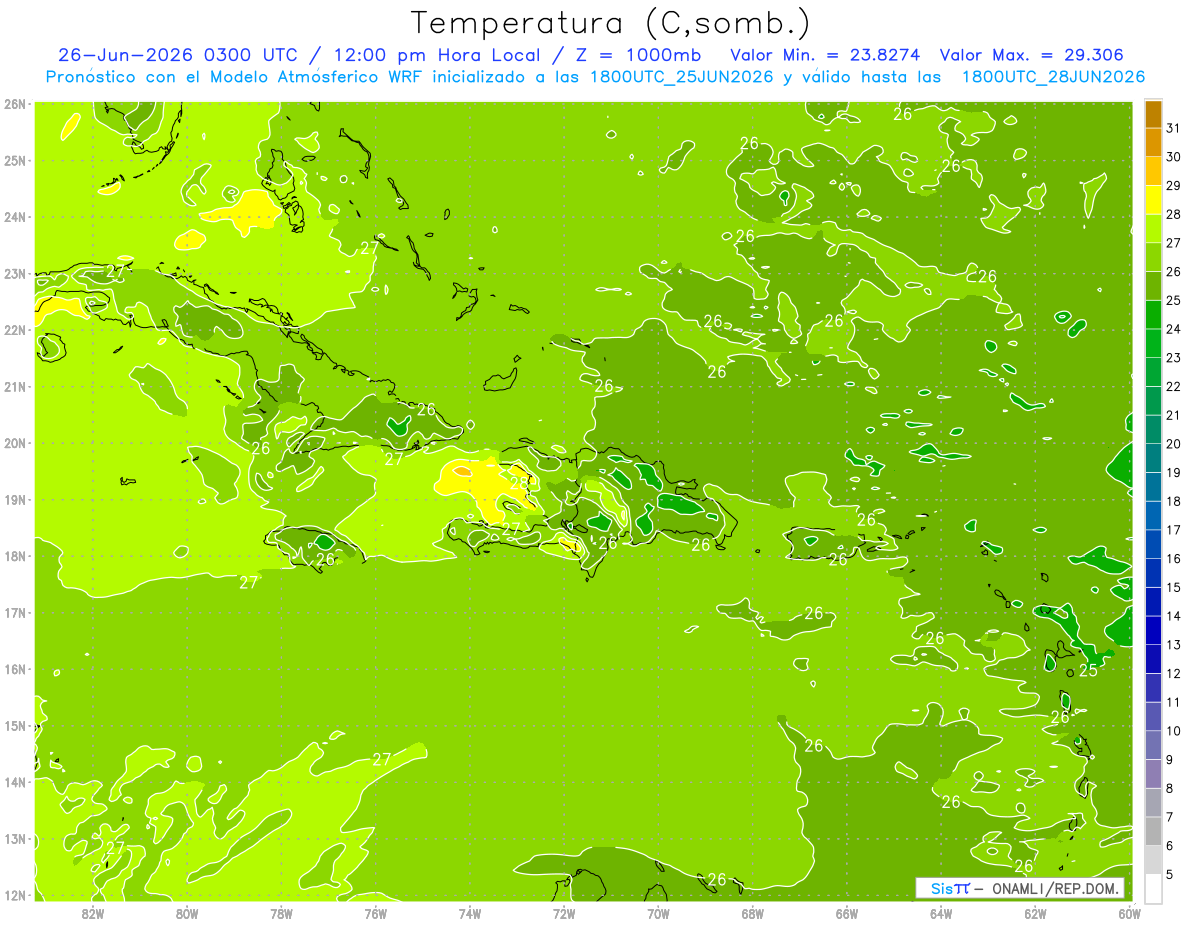Click the '29' value label on the color scale
This screenshot has height=927, width=1200.
pos(1173,186)
